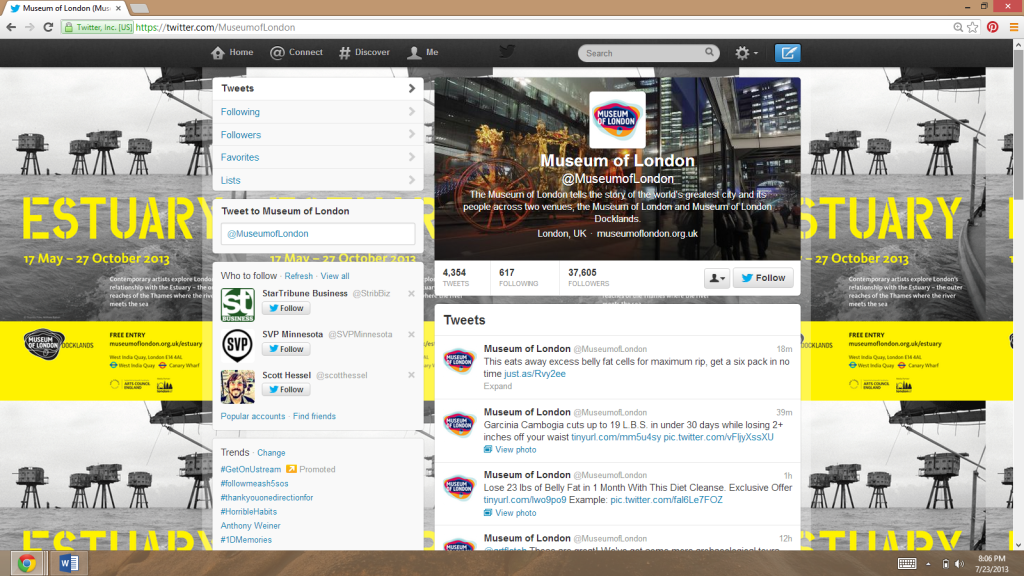The image size is (1024, 576).
Task: Open SVP Minnesota avatar
Action: pyautogui.click(x=238, y=345)
